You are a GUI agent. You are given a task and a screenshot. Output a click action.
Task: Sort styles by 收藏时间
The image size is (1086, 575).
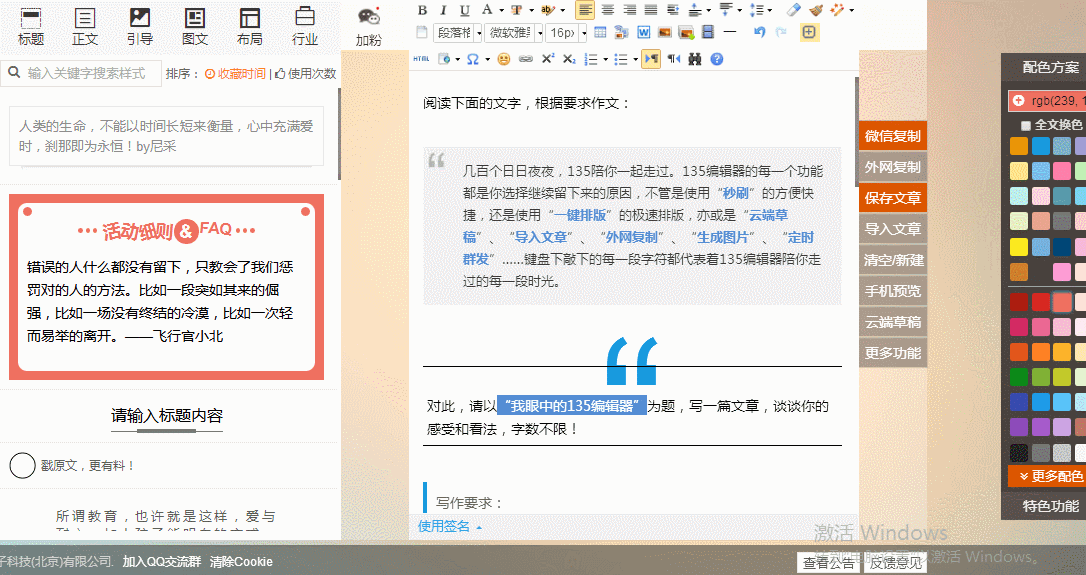tap(235, 73)
